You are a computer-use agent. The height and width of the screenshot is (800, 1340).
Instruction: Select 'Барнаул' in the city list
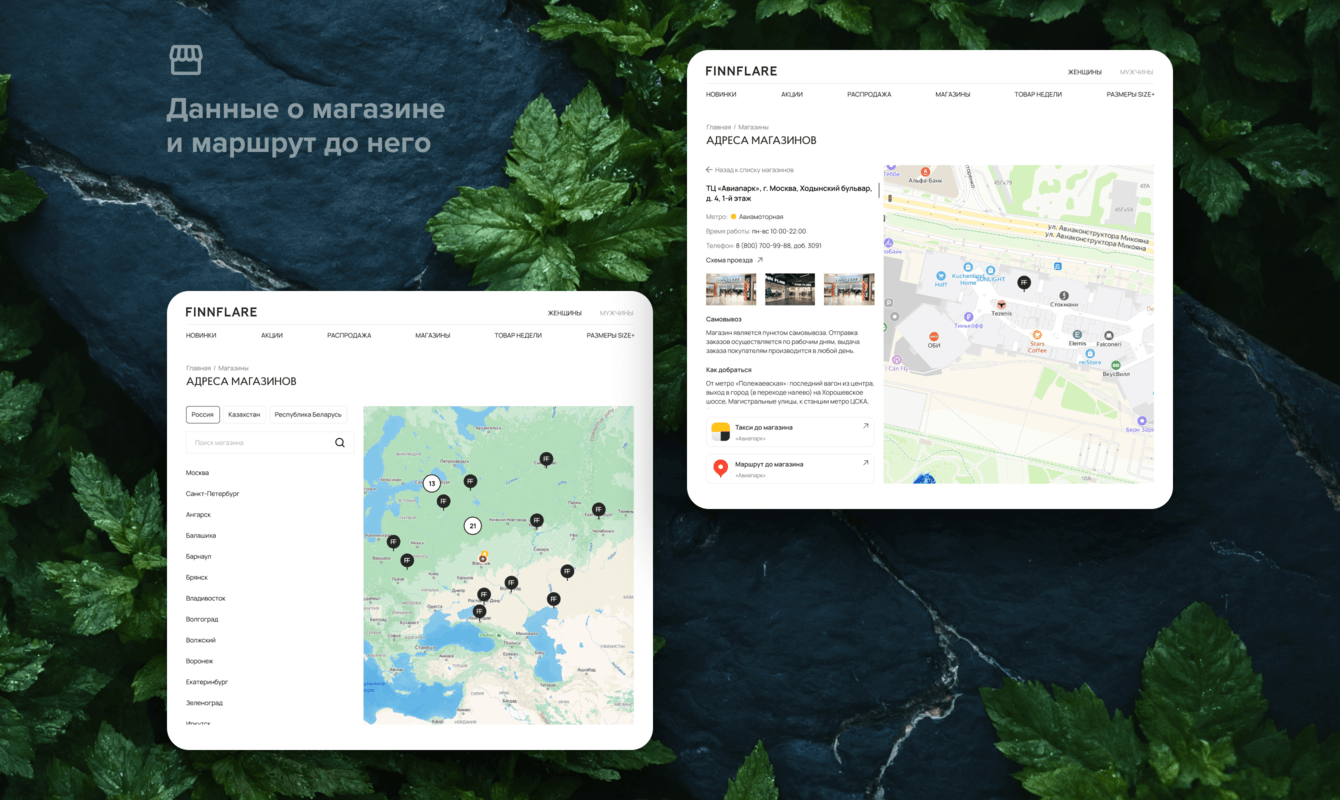click(x=199, y=557)
